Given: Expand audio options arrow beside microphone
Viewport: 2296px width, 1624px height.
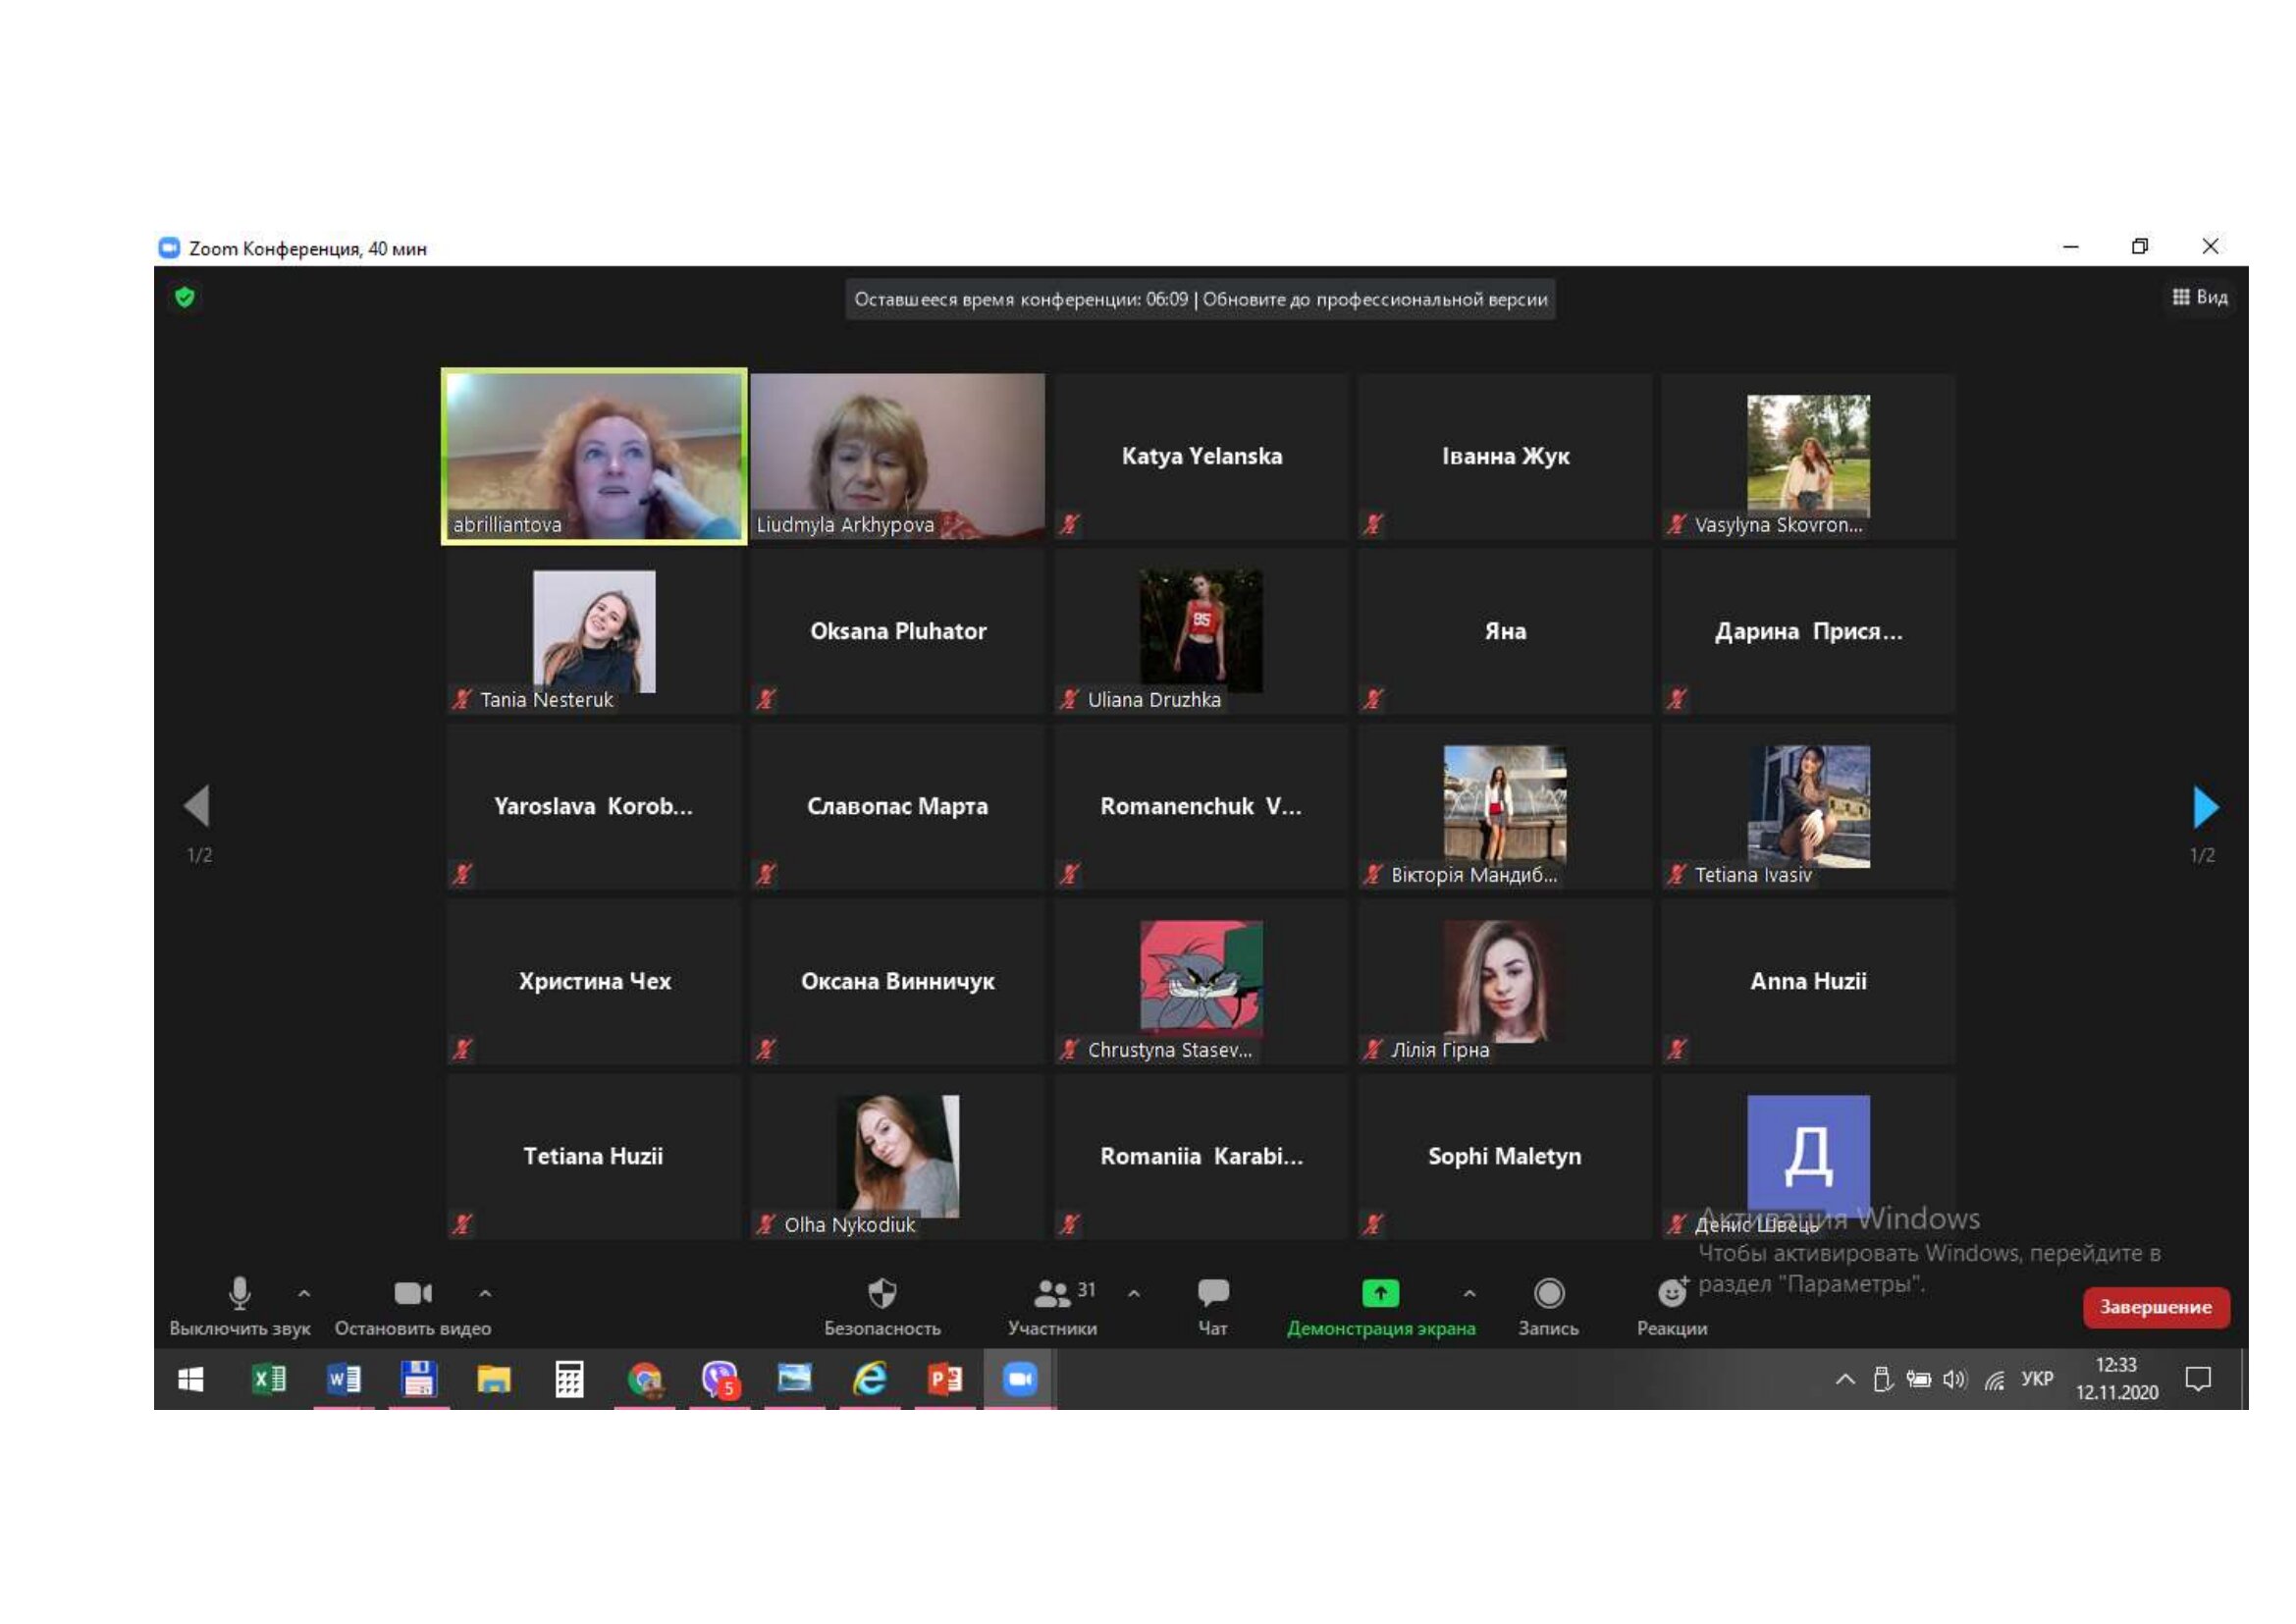Looking at the screenshot, I should (x=304, y=1294).
